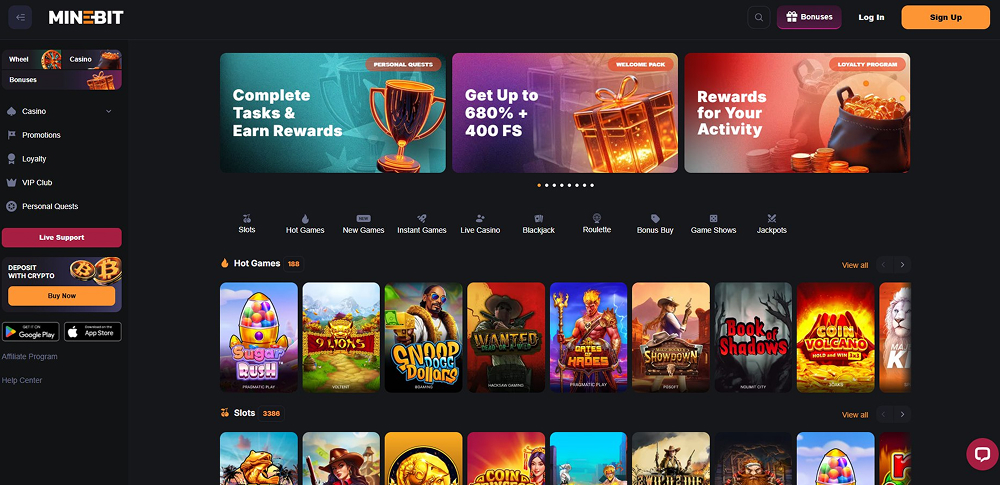Open the Get Up to 680% welcome banner
The image size is (1000, 485).
pos(565,113)
